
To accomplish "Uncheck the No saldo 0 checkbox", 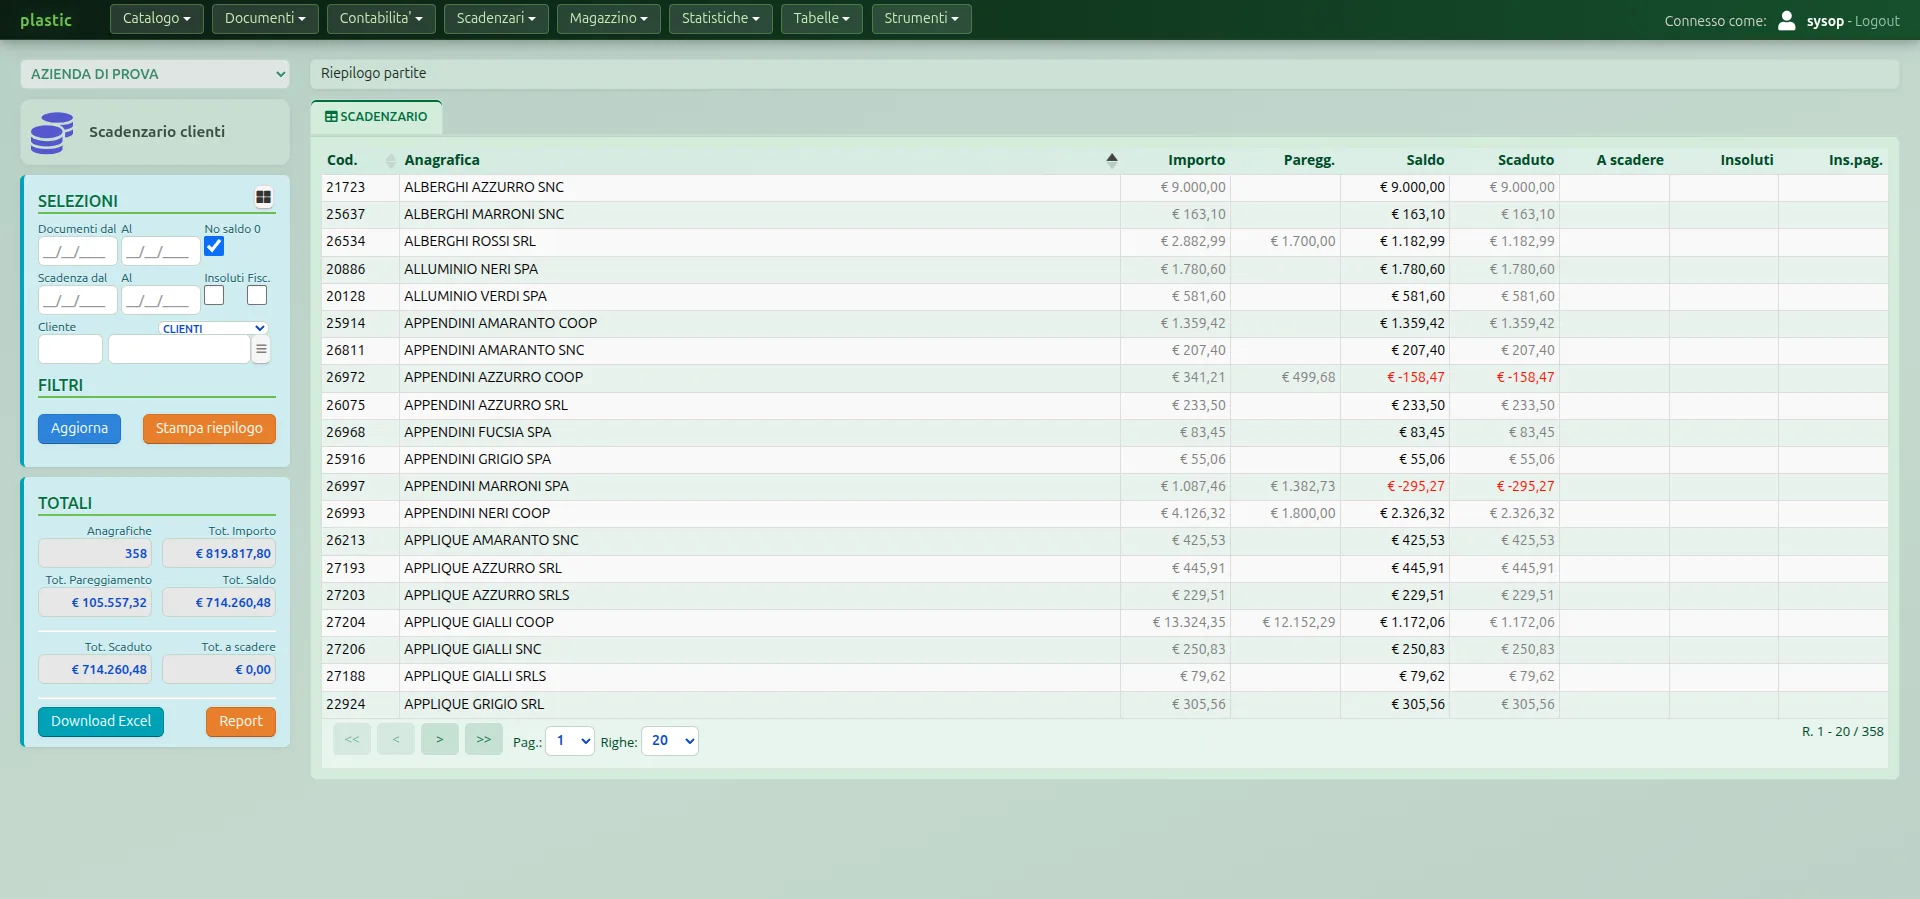I will [x=214, y=246].
